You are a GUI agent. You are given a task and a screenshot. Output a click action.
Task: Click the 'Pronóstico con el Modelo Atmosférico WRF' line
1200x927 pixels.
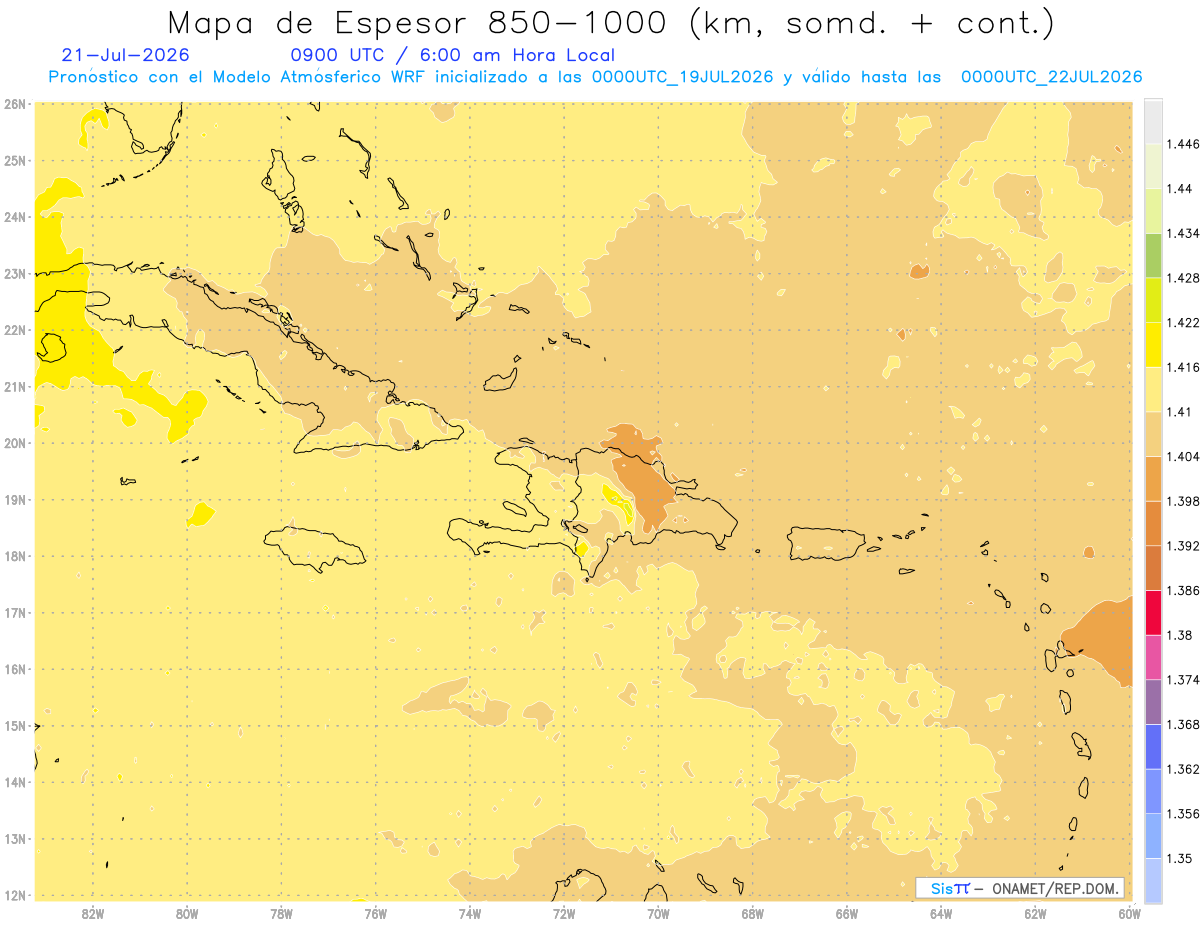pos(596,76)
